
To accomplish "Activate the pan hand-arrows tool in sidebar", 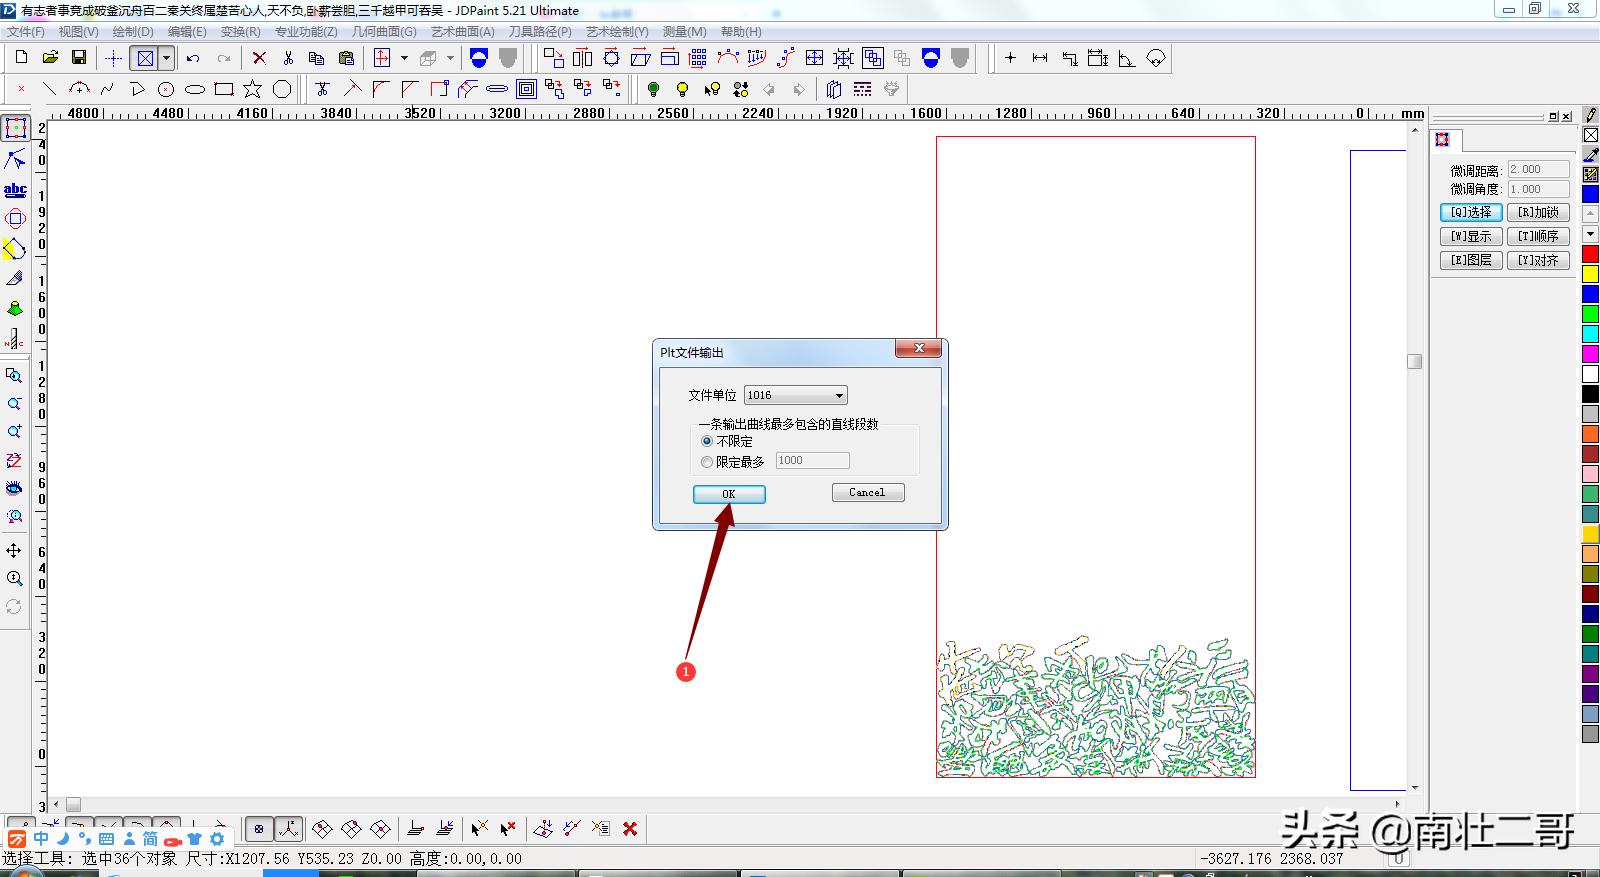I will point(14,550).
